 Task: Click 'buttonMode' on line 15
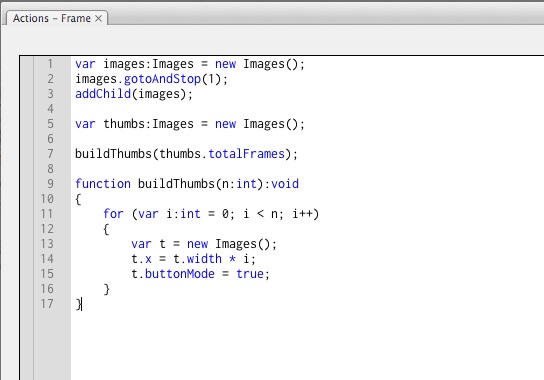point(180,274)
